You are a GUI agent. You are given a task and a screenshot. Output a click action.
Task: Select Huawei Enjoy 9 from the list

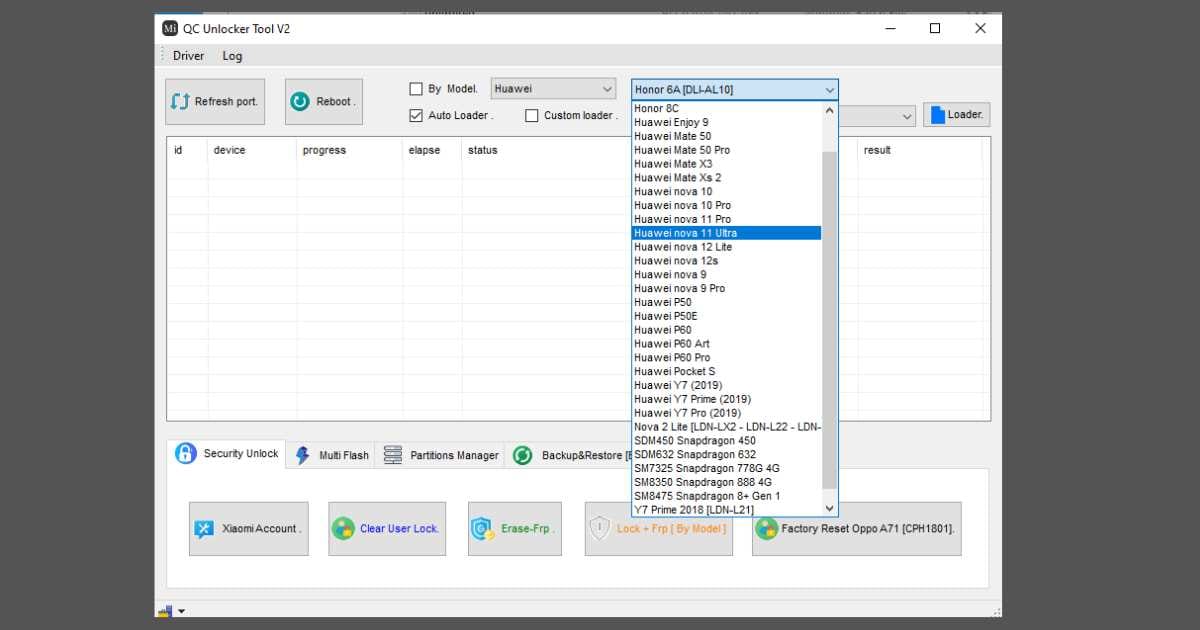726,122
